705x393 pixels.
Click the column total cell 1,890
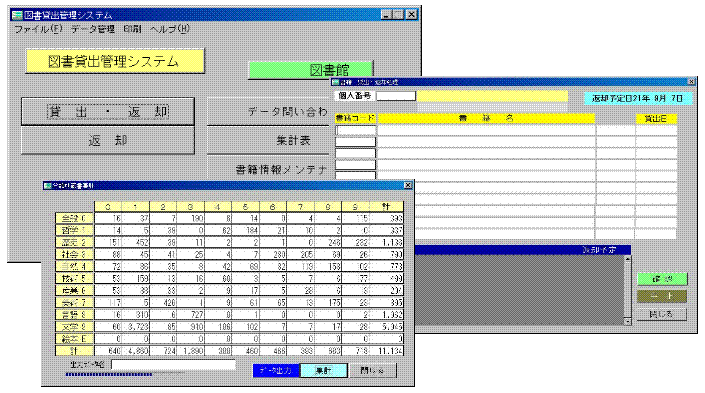click(x=191, y=351)
